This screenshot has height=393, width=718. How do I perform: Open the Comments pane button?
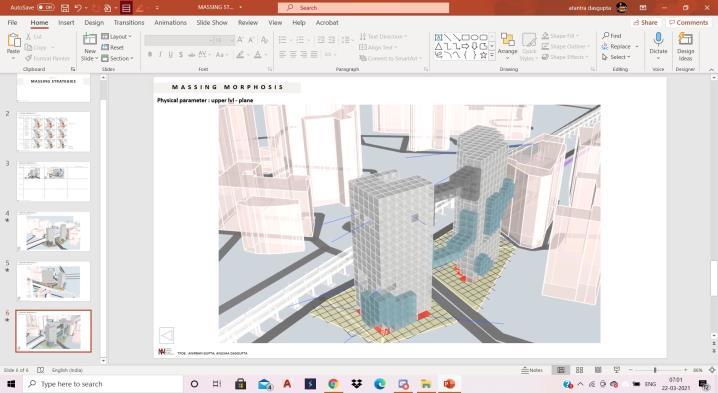coord(688,22)
